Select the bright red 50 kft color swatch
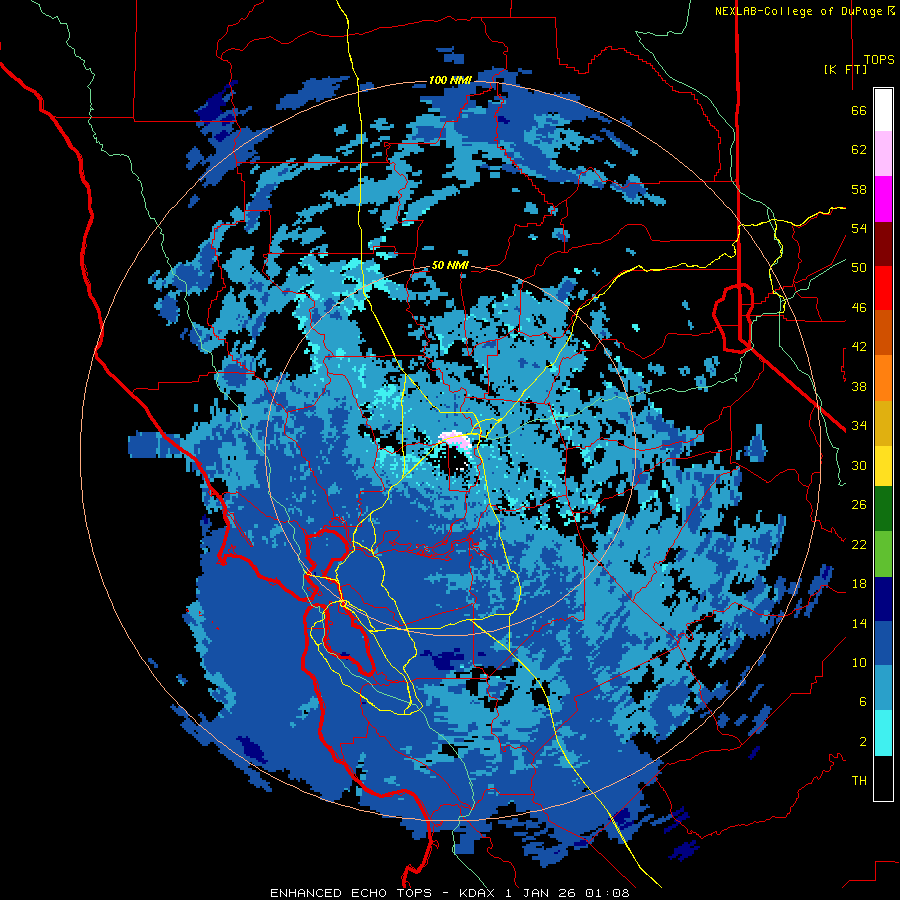900x900 pixels. coord(883,288)
